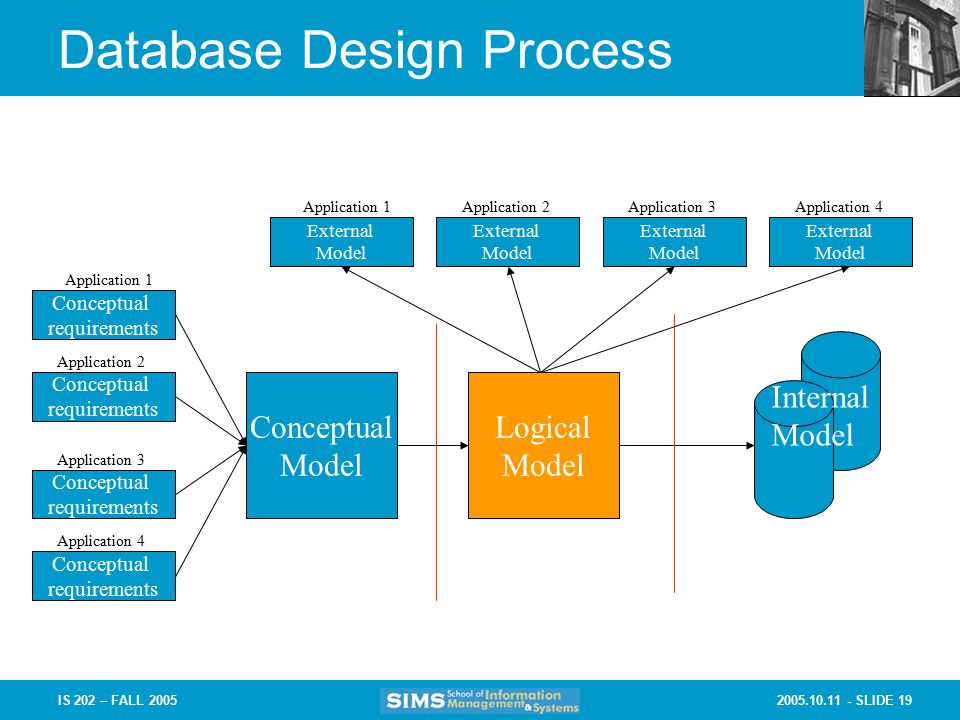The image size is (960, 720).
Task: Select the large Conceptual Model box
Action: (321, 445)
